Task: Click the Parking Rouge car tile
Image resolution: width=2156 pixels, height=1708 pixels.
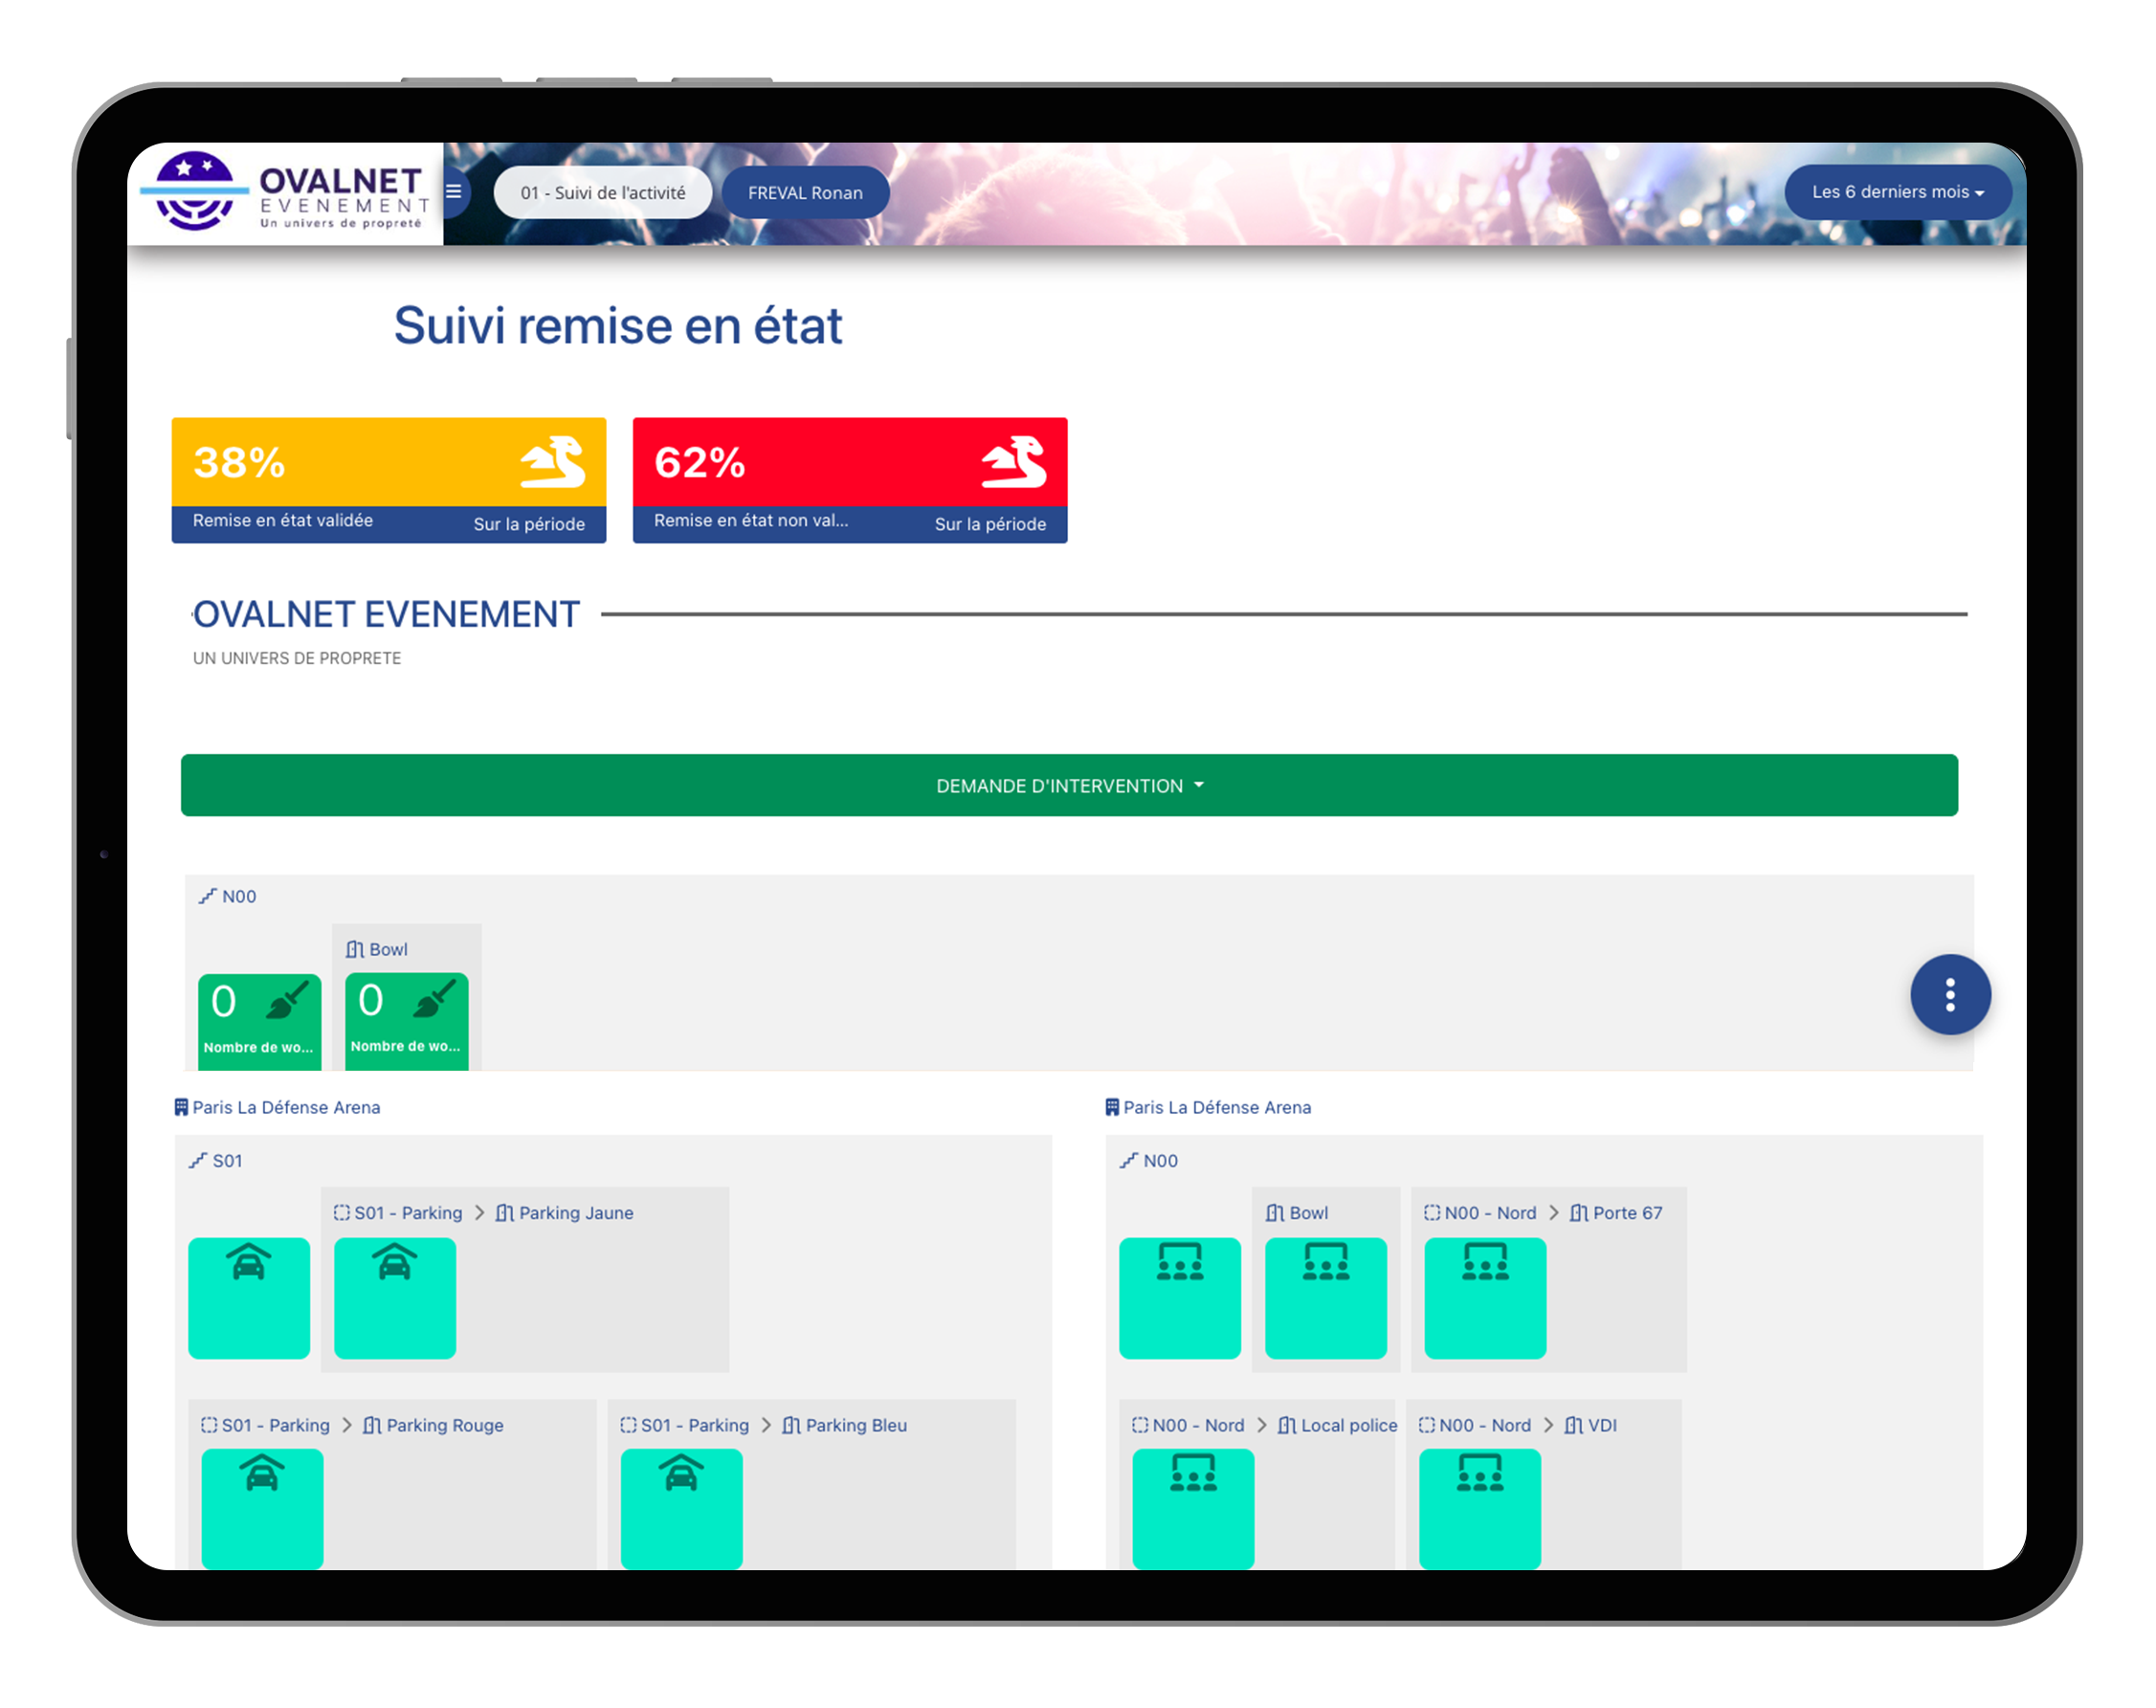Action: 262,1507
